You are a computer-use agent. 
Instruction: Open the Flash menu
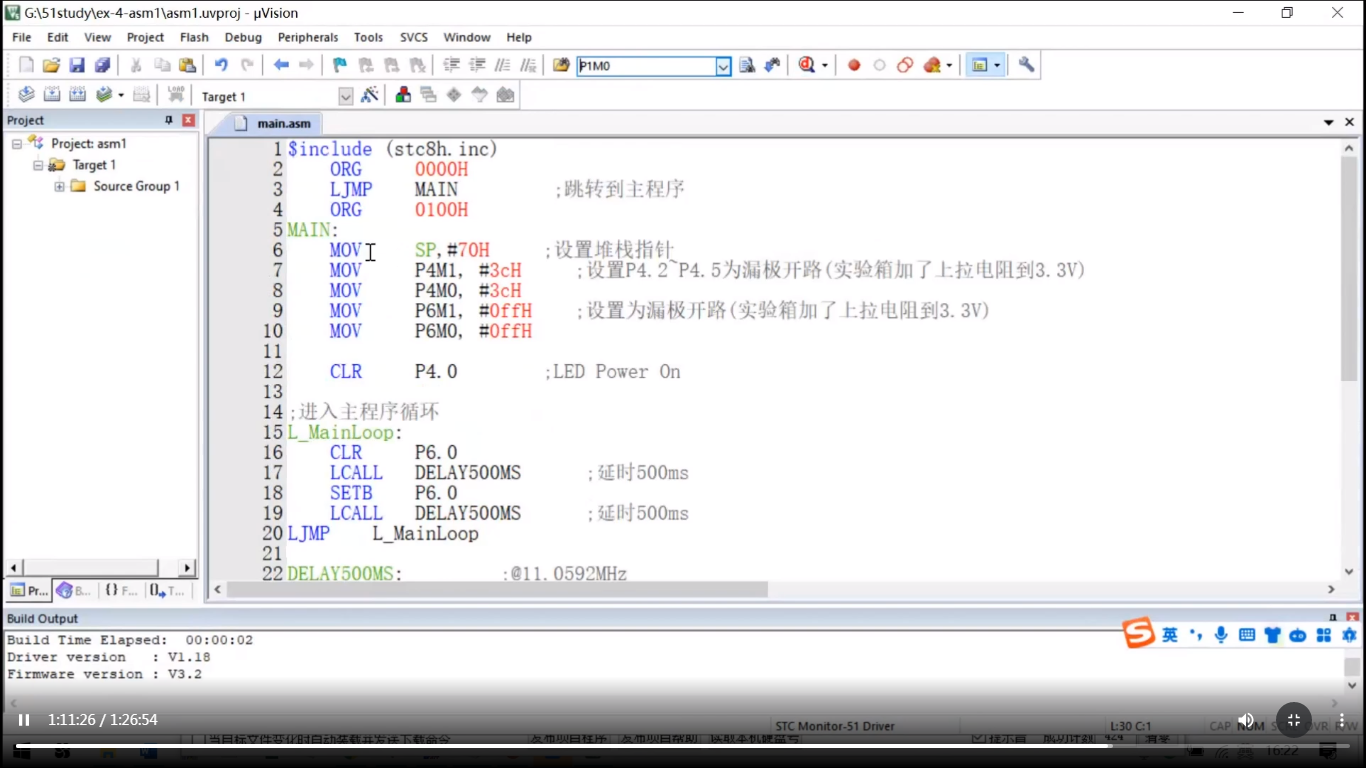coord(194,37)
